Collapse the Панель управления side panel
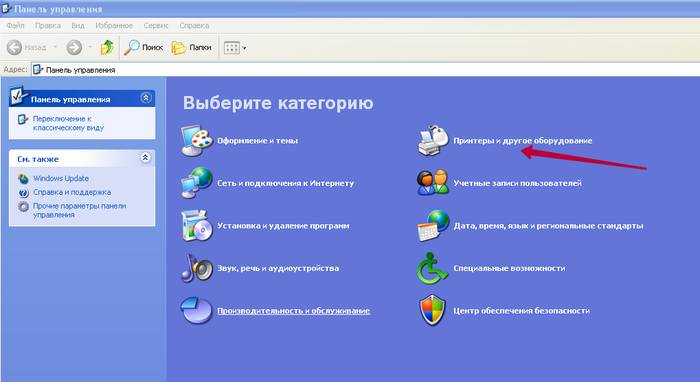700x382 pixels. (146, 98)
